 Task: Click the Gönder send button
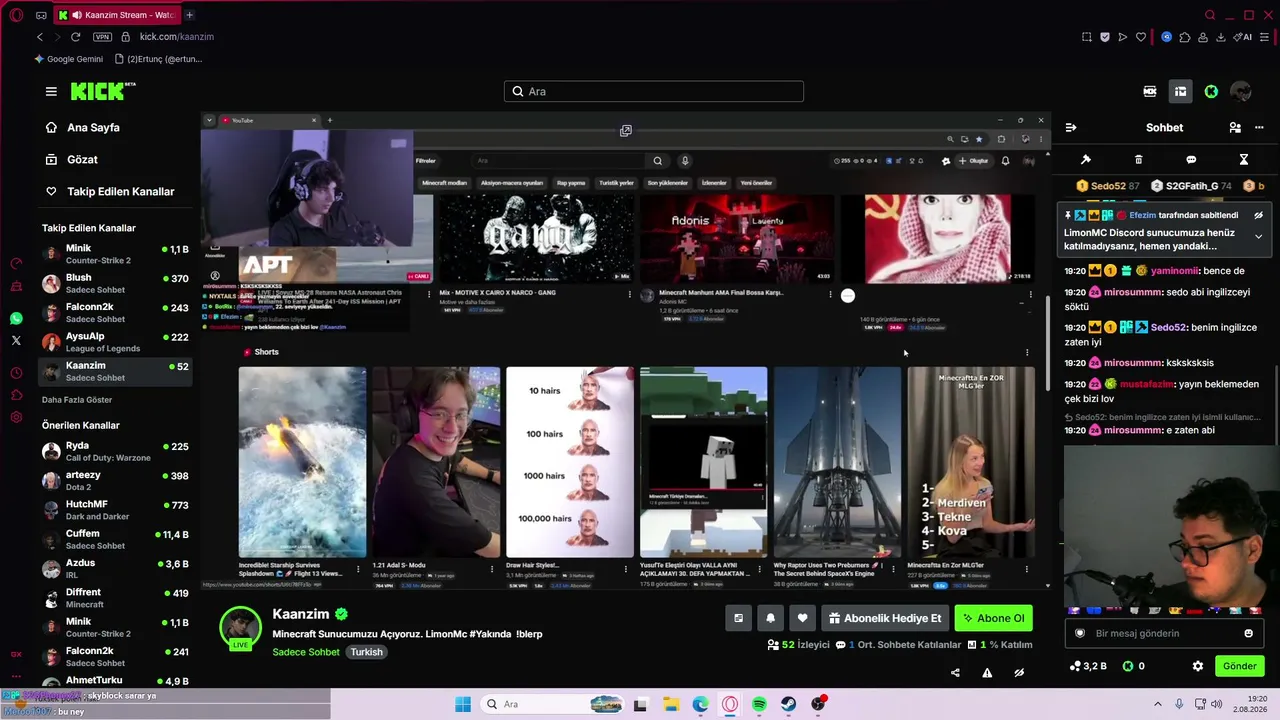1239,666
